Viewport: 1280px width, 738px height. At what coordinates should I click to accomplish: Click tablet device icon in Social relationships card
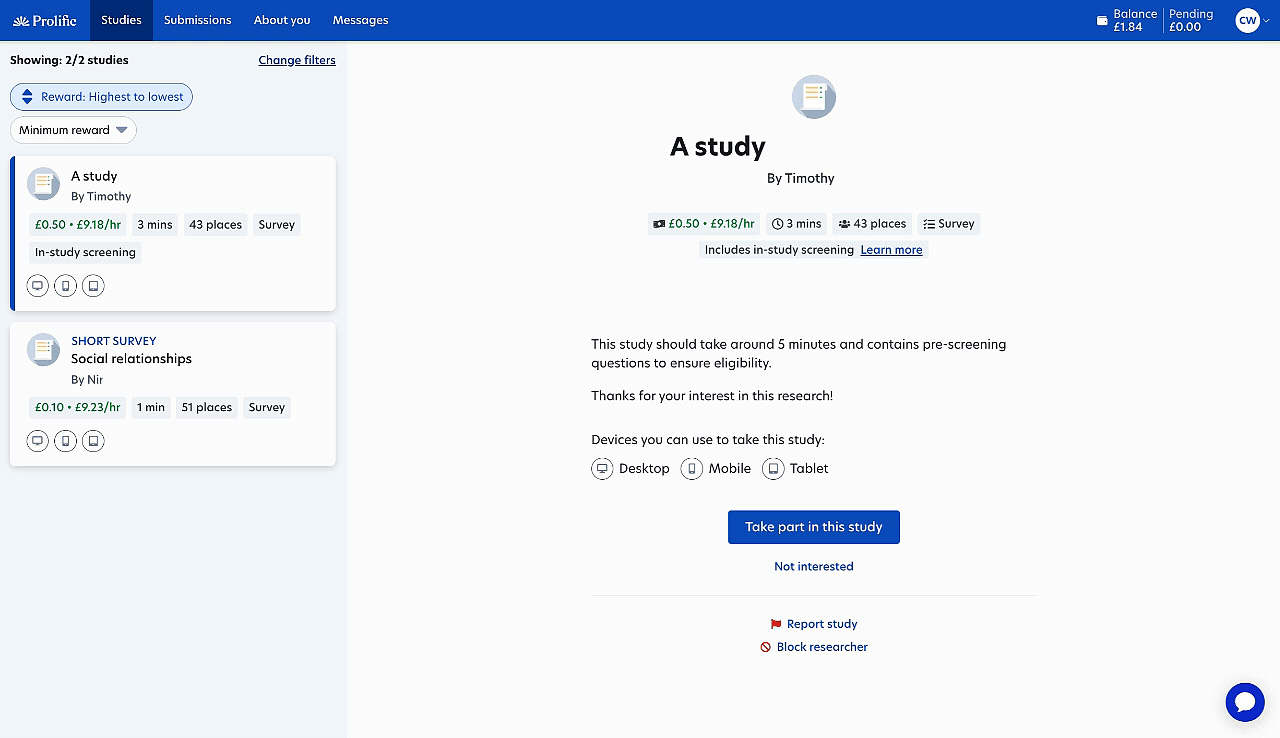[x=94, y=441]
